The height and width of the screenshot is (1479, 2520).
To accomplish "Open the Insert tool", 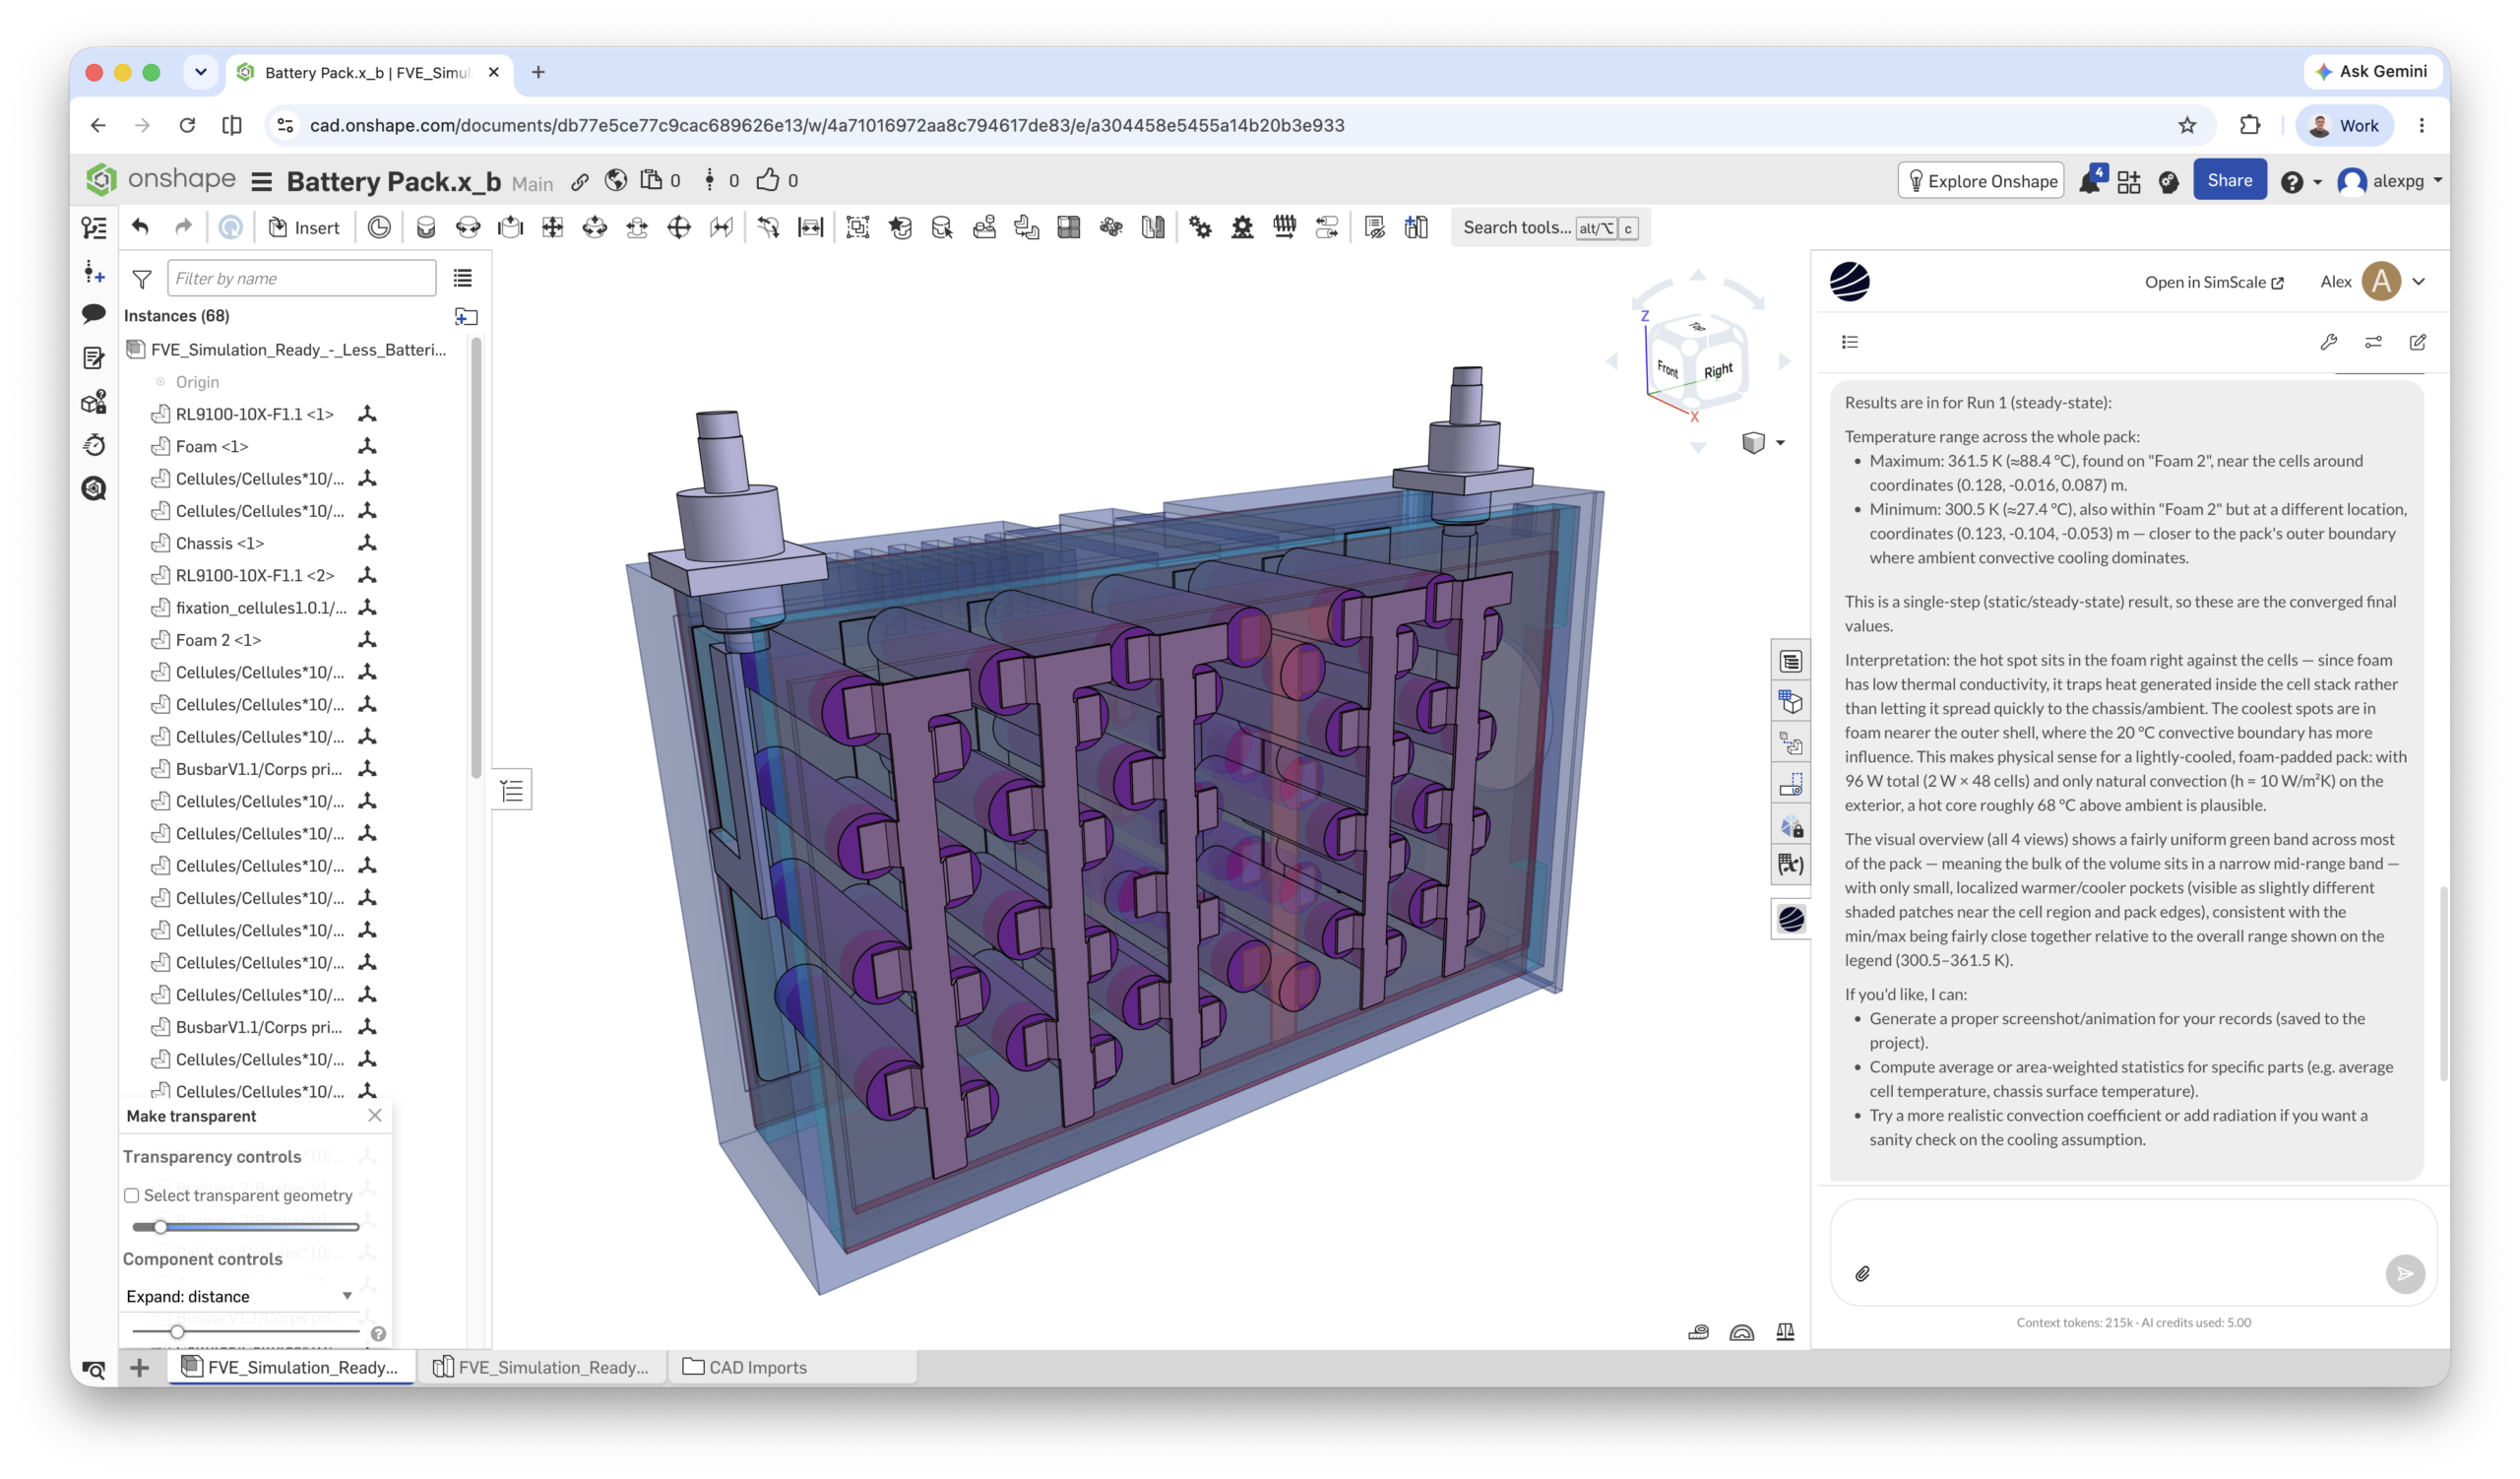I will point(304,227).
